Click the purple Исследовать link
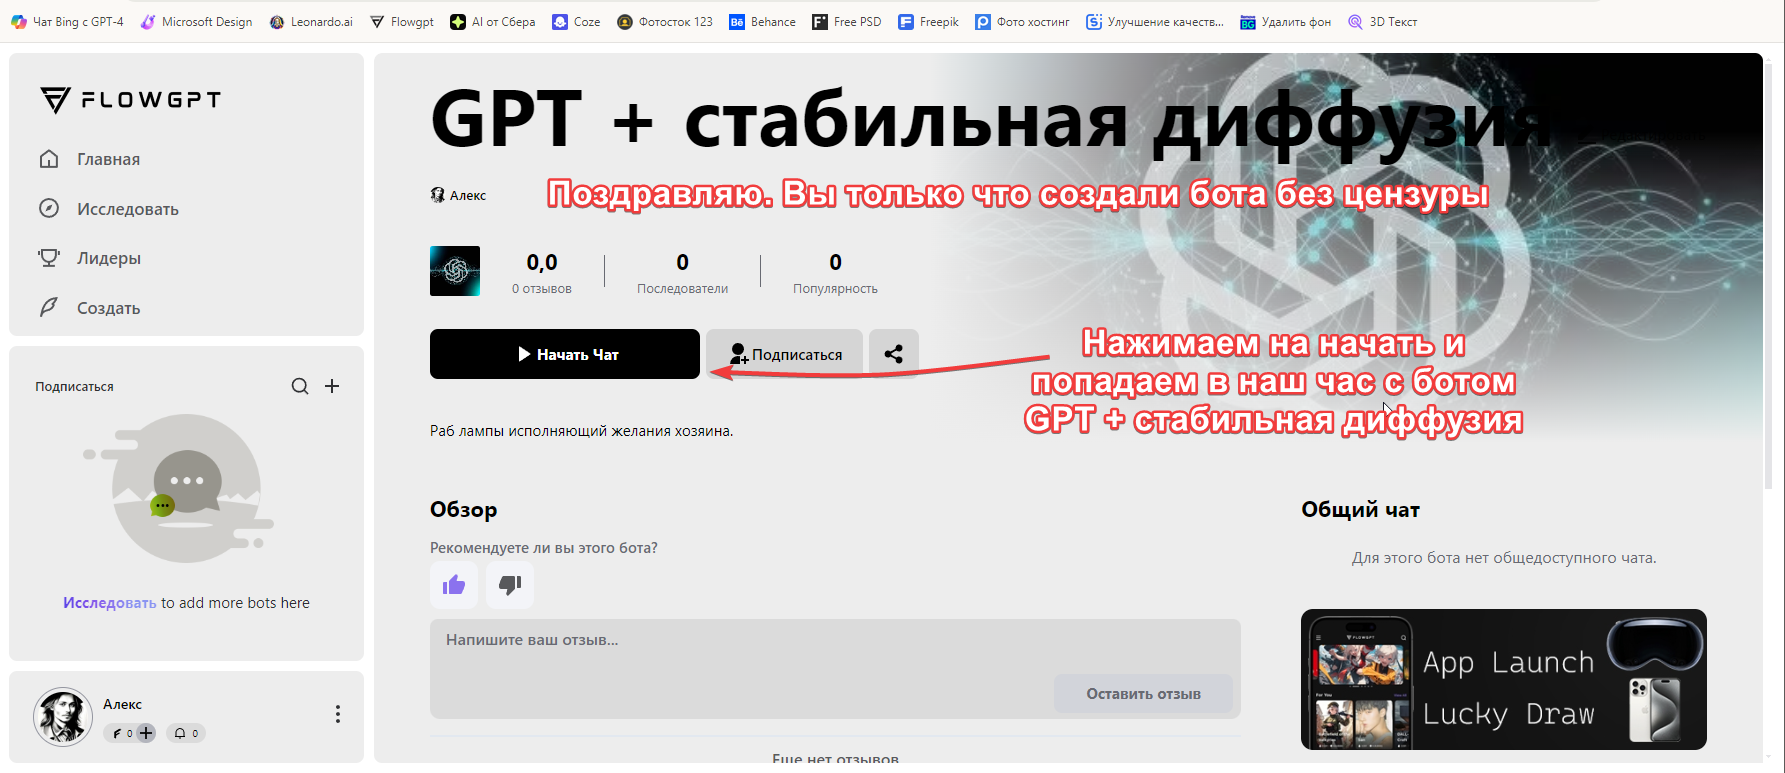Screen dimensions: 1785x773 click(x=109, y=603)
